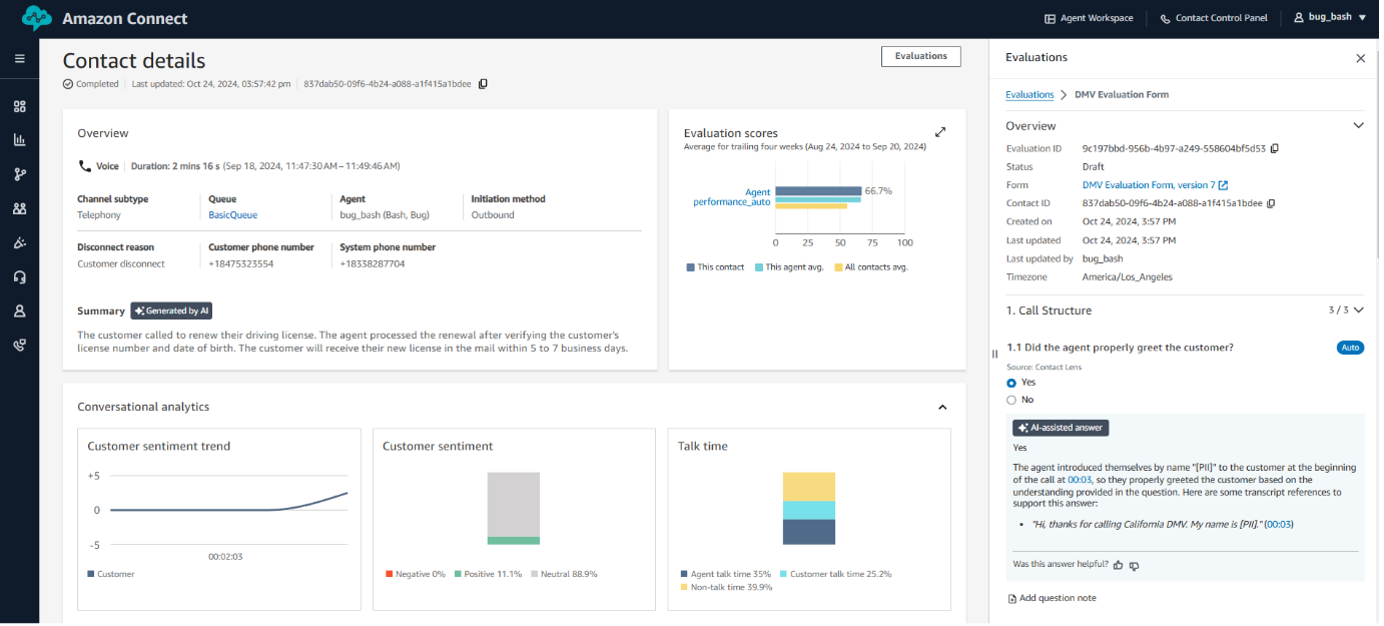Viewport: 1384px width, 626px height.
Task: Collapse the evaluation Overview section
Action: point(1358,126)
